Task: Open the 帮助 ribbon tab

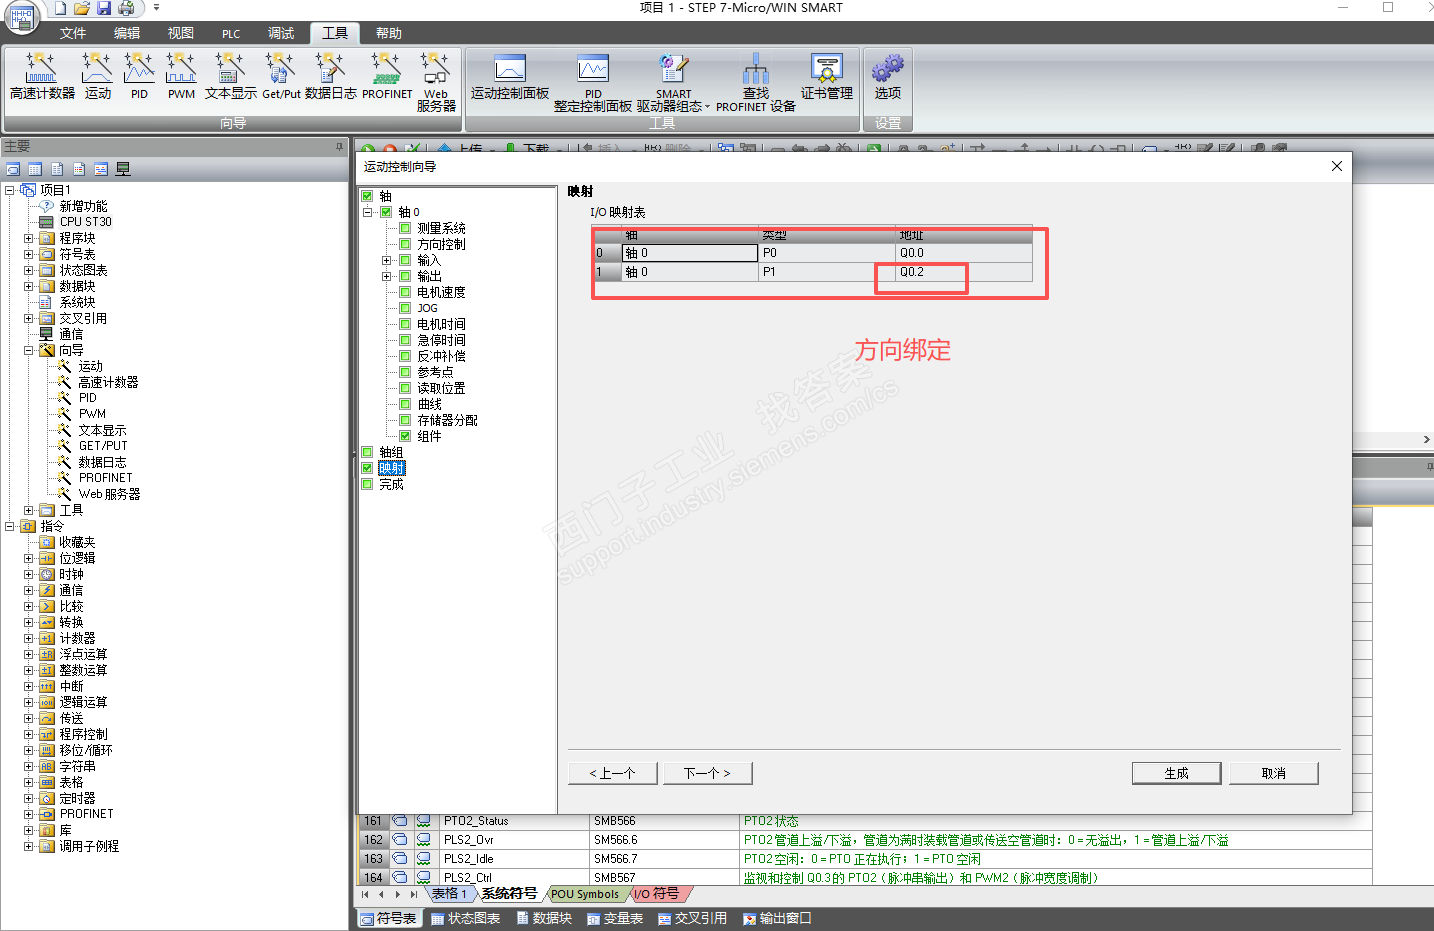Action: click(x=389, y=33)
